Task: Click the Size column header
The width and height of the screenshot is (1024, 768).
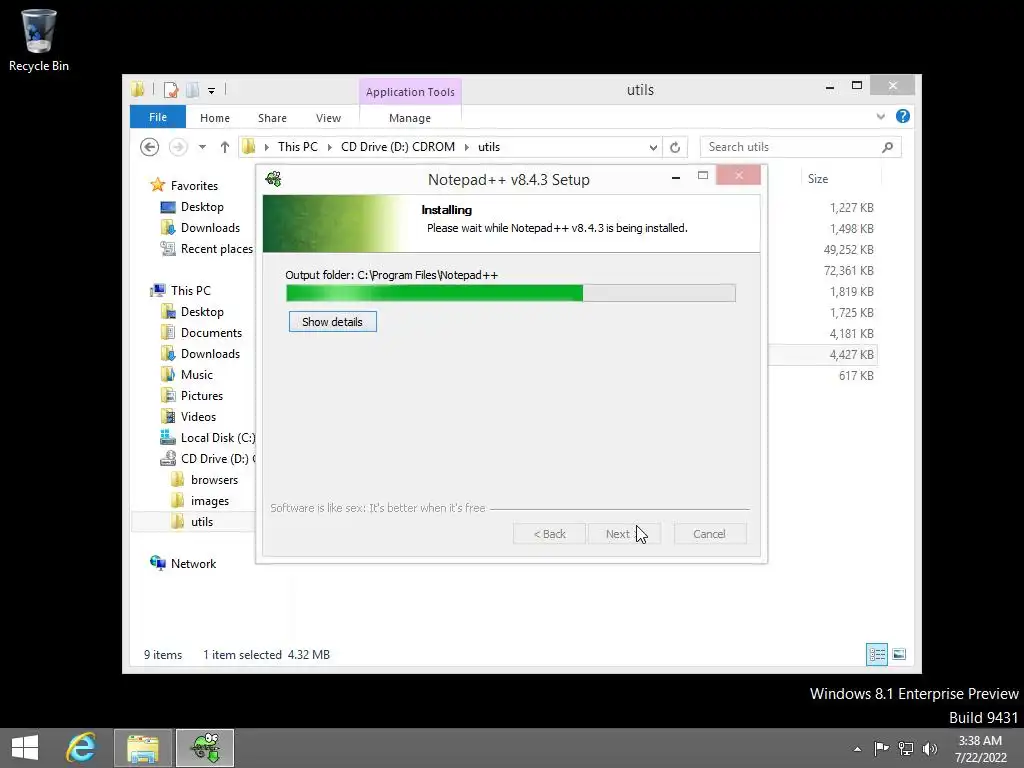Action: [x=818, y=178]
